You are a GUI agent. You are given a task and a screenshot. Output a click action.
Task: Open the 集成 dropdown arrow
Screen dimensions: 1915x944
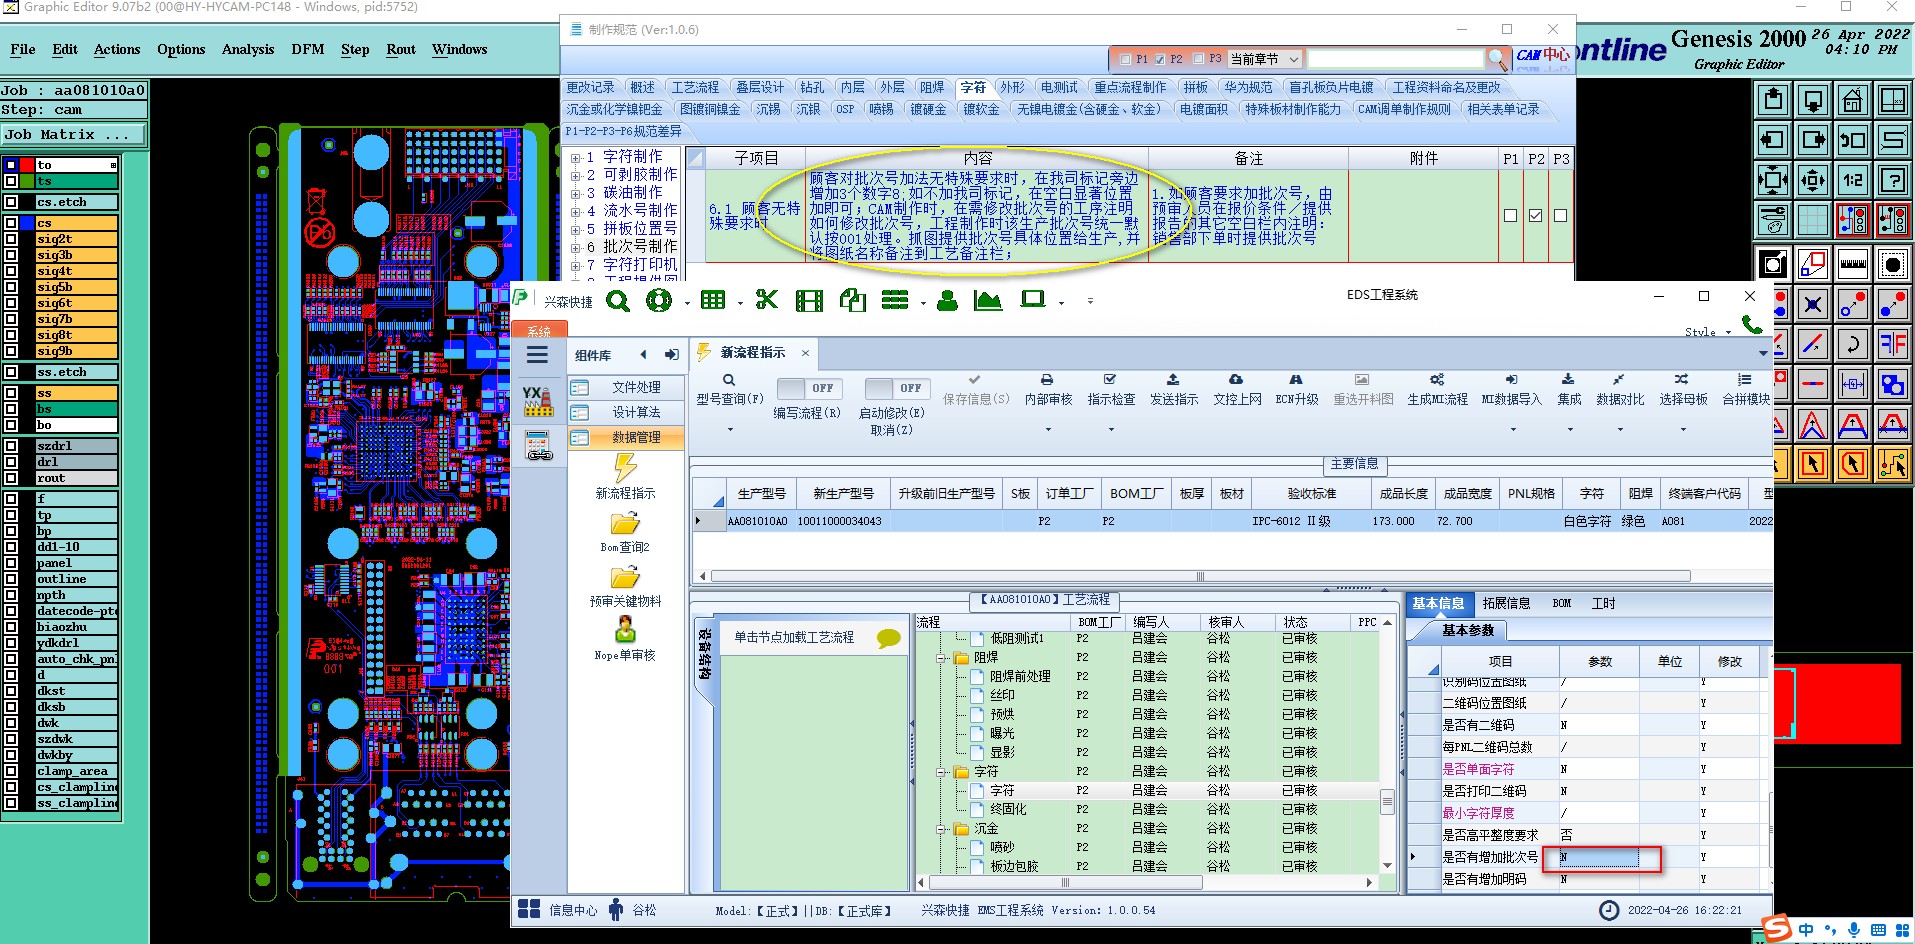1569,430
